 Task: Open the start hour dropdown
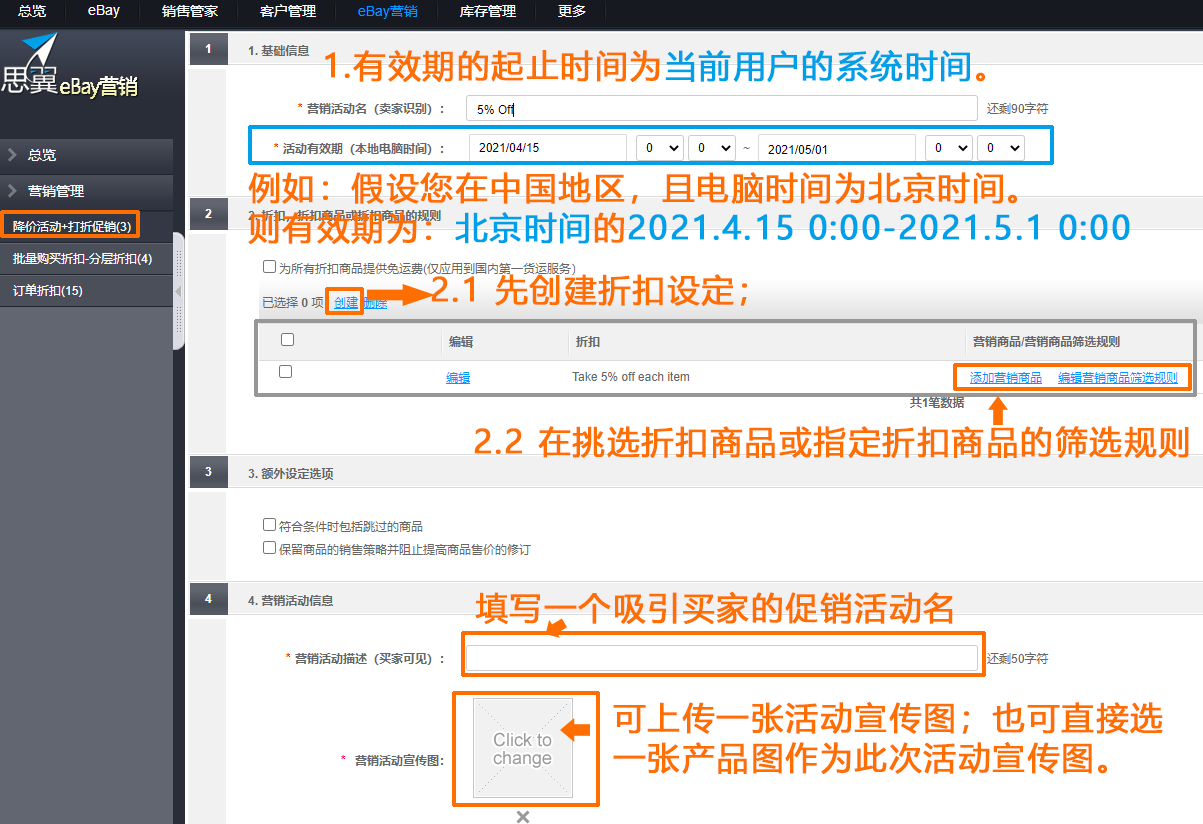(x=660, y=148)
